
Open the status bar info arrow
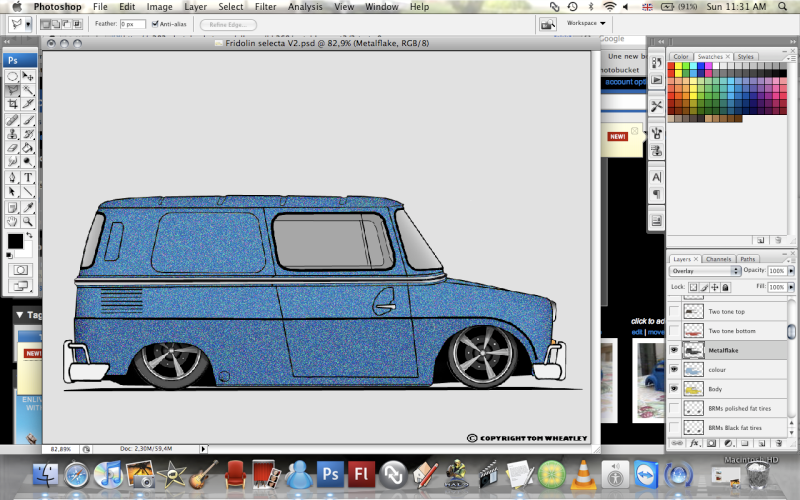(203, 449)
